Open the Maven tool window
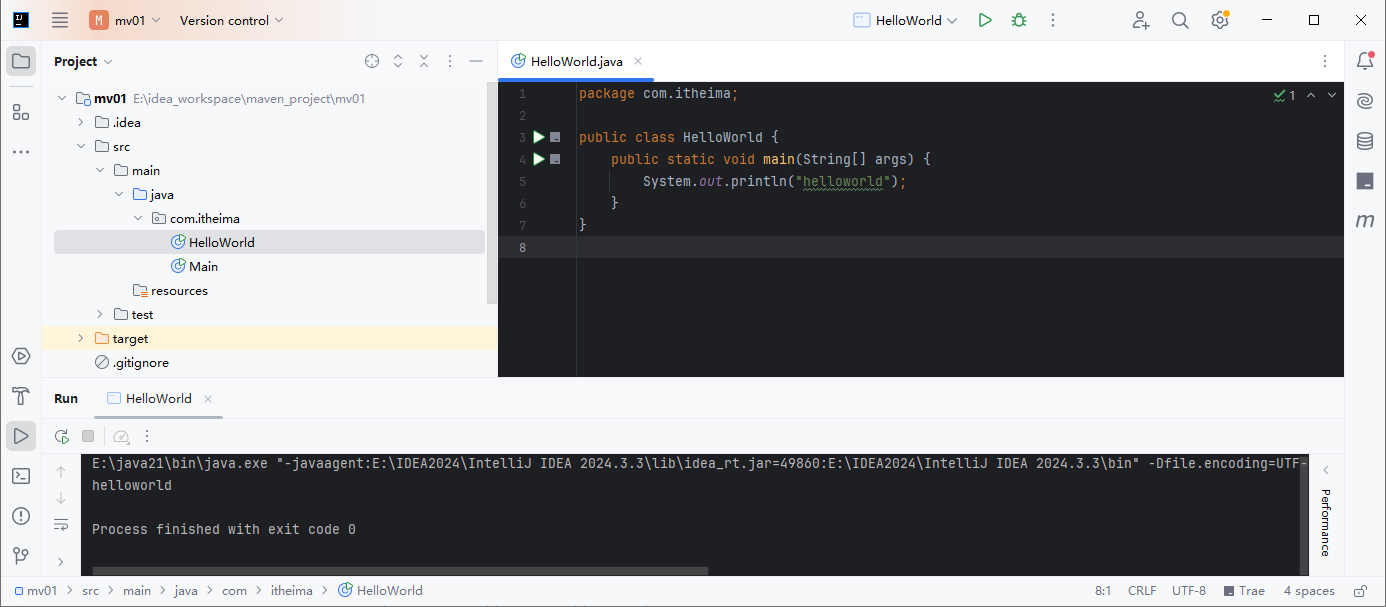 coord(1365,221)
